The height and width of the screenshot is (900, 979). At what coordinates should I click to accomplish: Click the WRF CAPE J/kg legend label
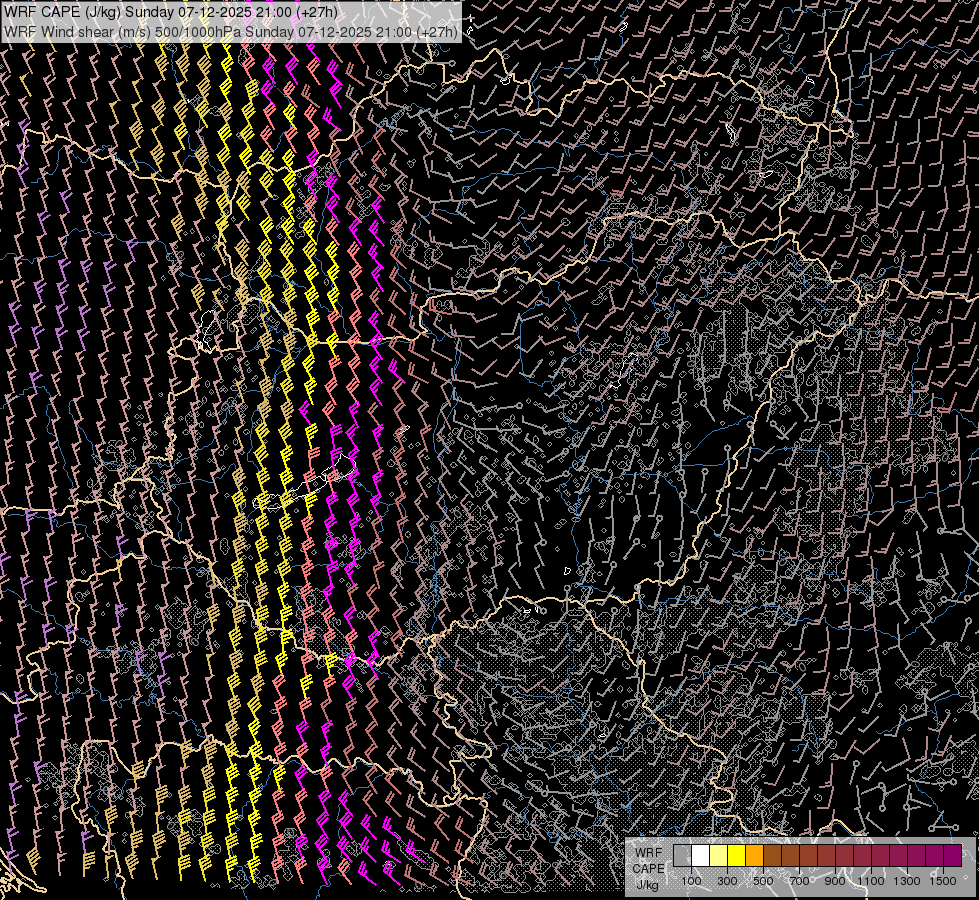[x=647, y=867]
